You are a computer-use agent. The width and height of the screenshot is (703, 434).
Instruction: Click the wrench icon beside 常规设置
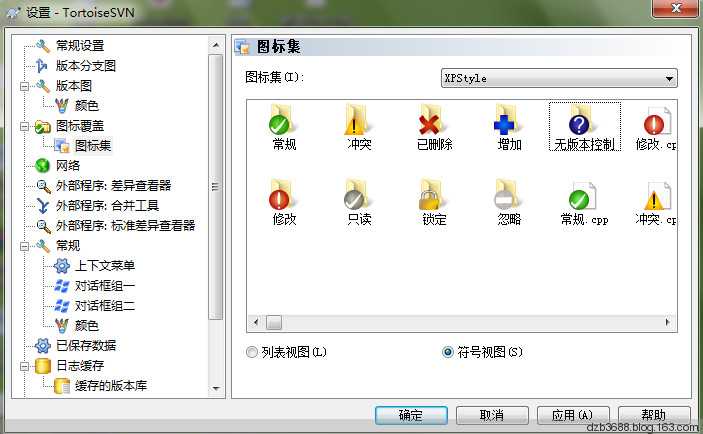tap(43, 46)
